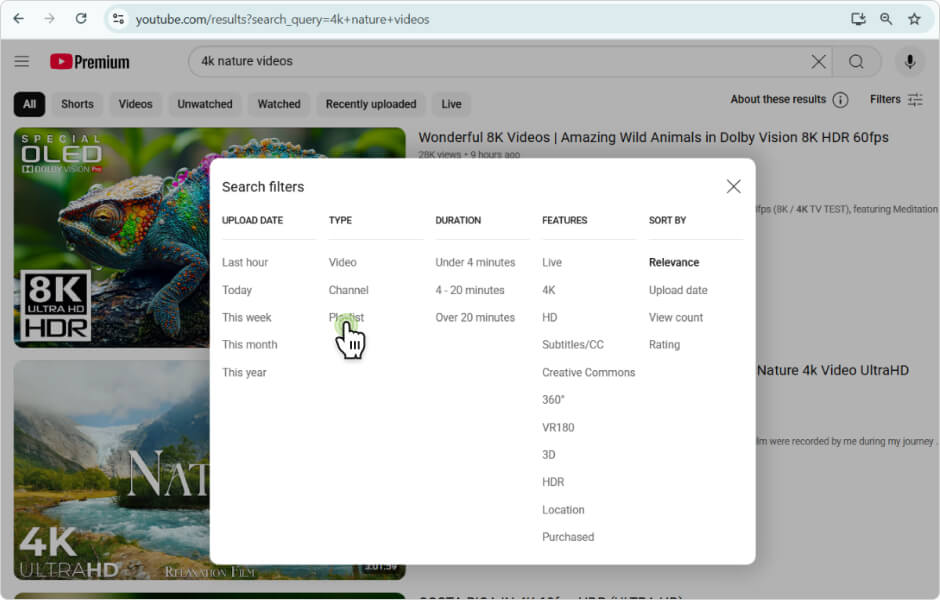Click the YouTube Premium logo

pos(90,62)
